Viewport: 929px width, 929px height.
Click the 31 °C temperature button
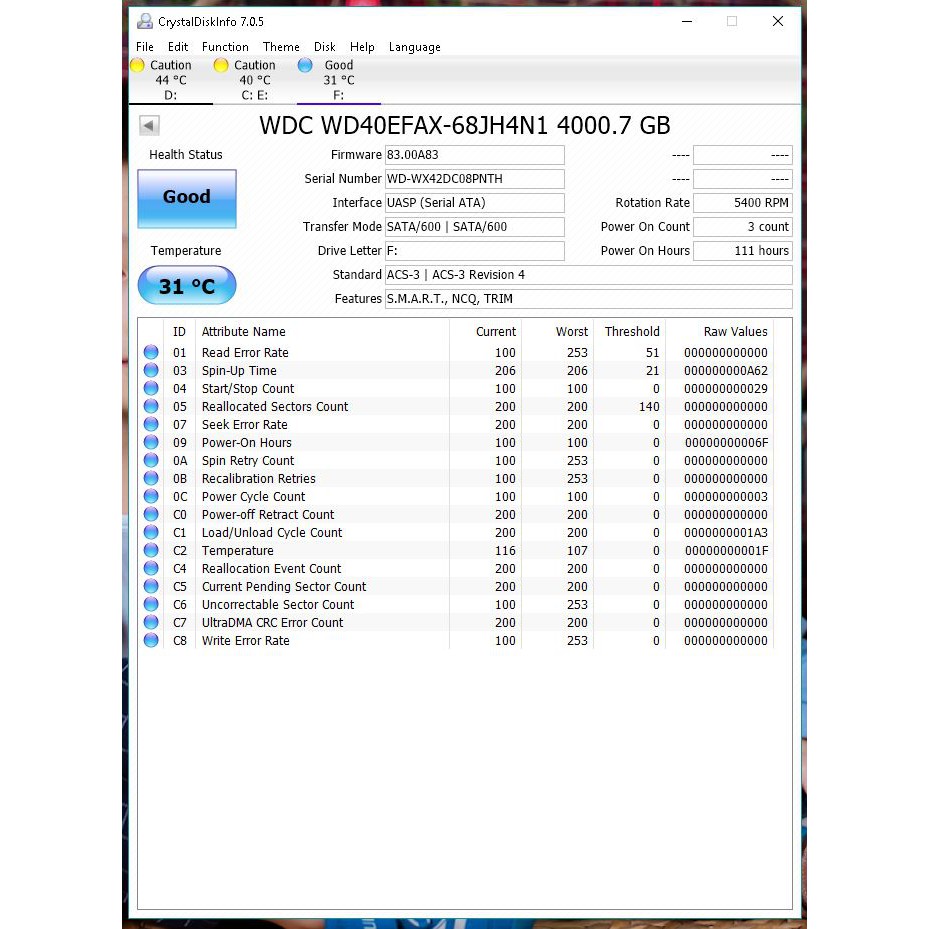point(186,285)
